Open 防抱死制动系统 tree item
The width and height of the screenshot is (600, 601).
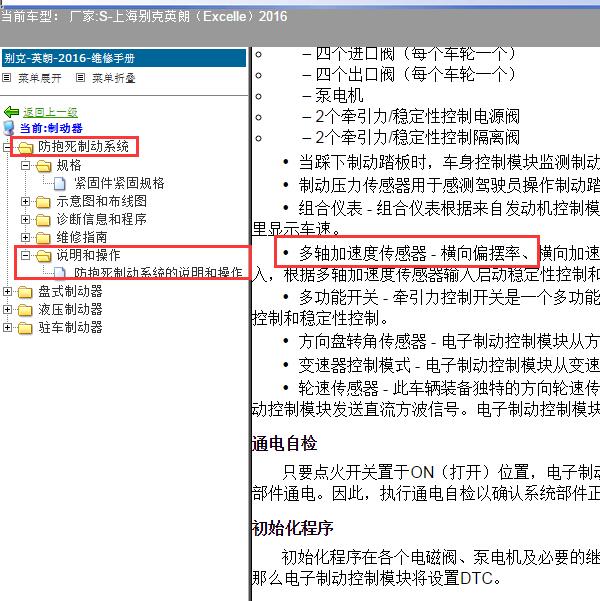[83, 146]
